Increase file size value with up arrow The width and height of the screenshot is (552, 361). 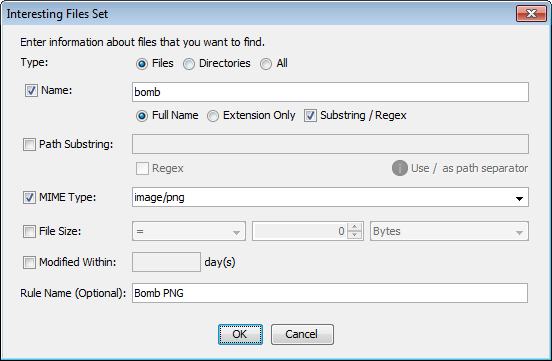click(x=355, y=227)
